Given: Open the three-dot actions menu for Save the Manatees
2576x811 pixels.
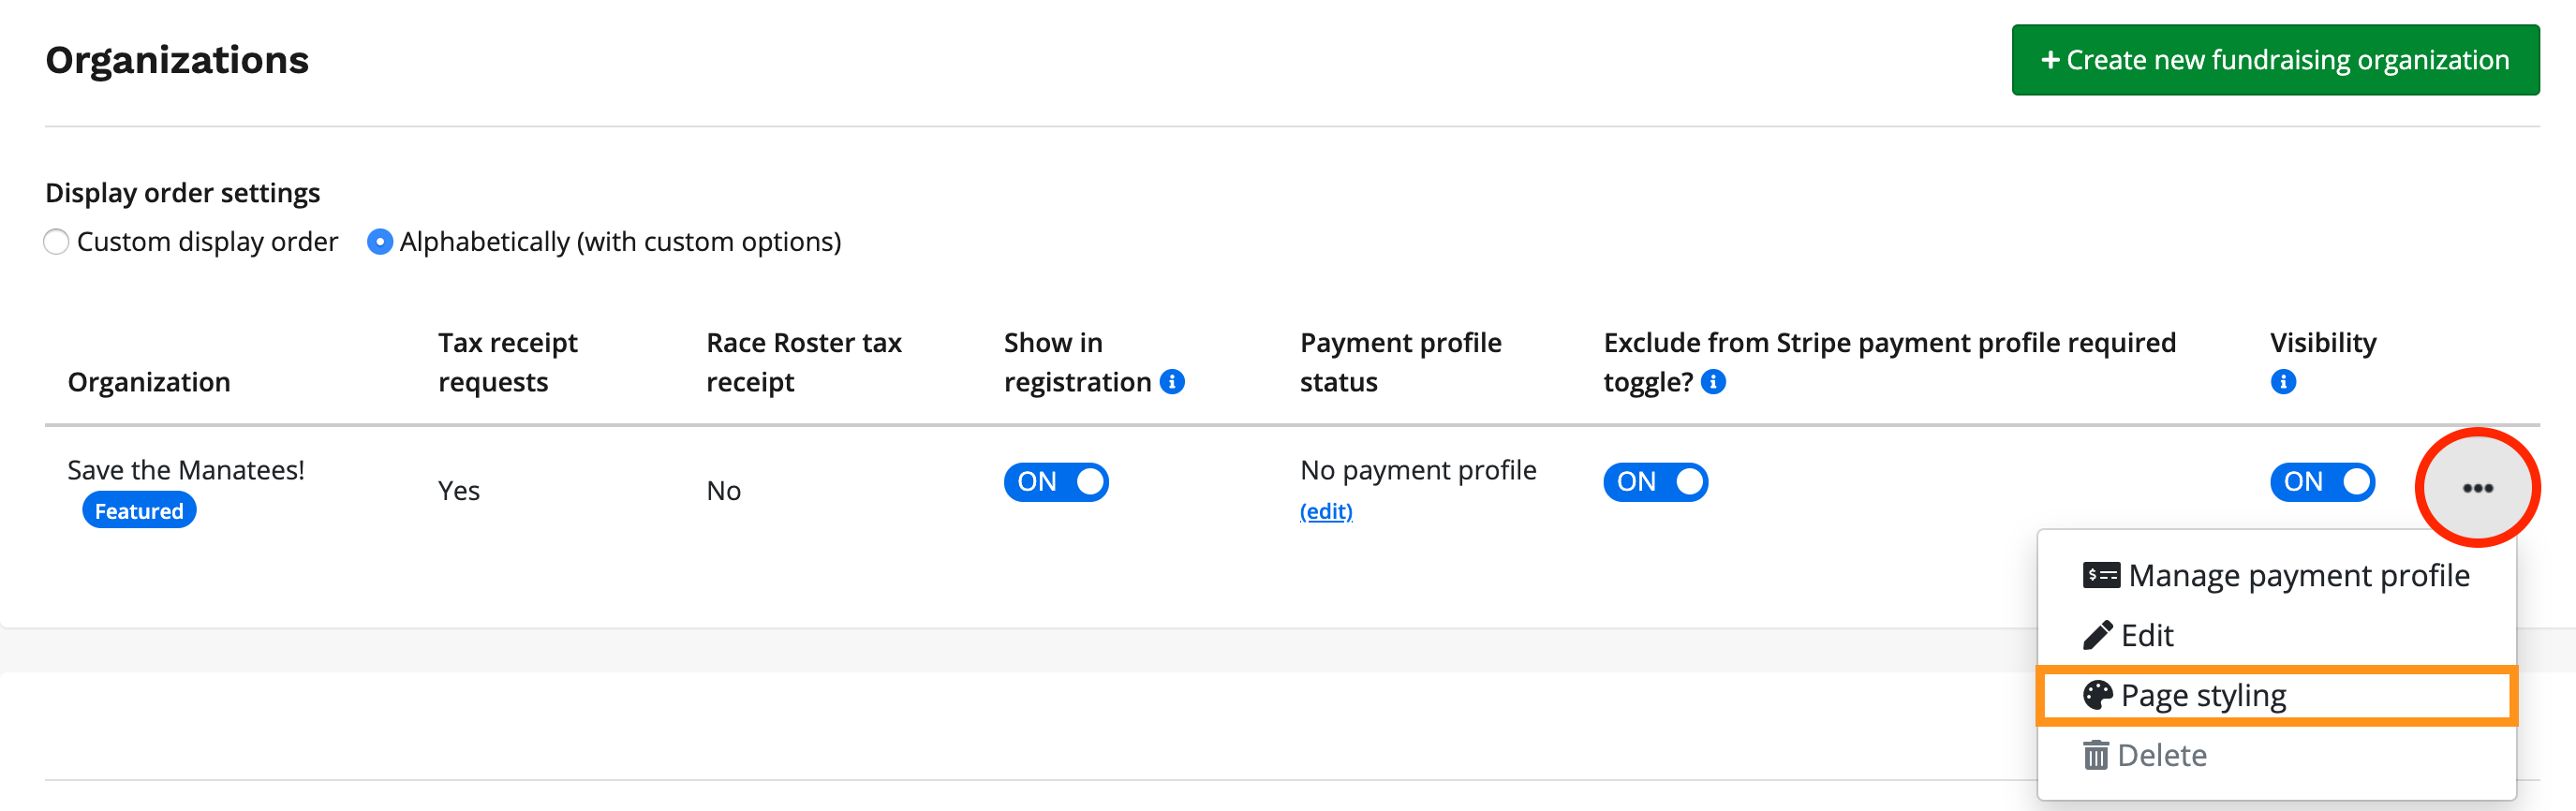Looking at the screenshot, I should (x=2477, y=488).
